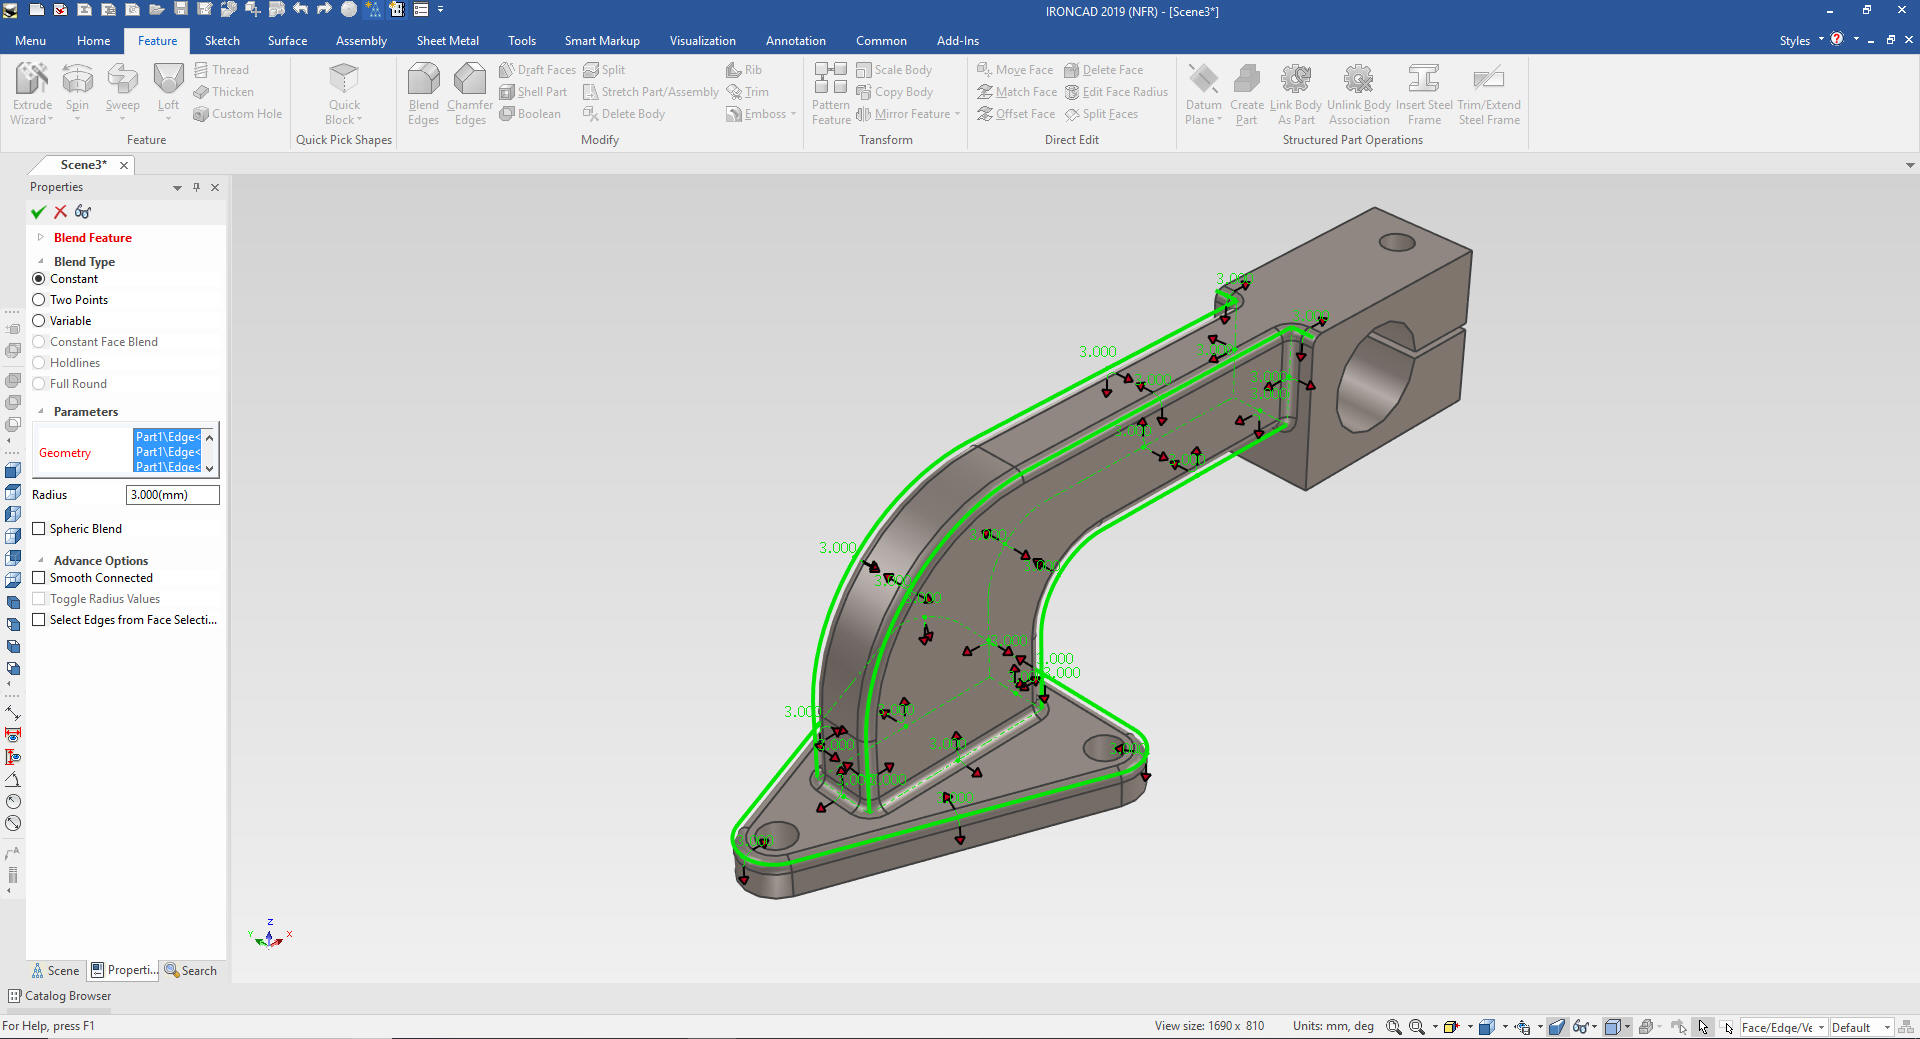Select the Blend Edges tool
Viewport: 1920px width, 1039px height.
[x=423, y=80]
